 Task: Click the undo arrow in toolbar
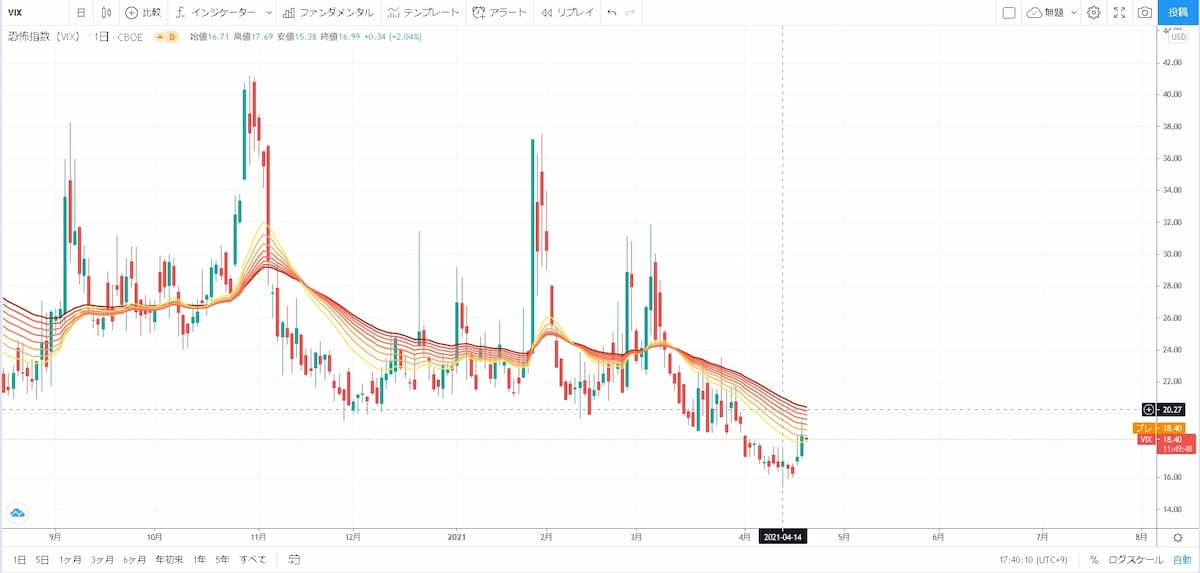[611, 13]
